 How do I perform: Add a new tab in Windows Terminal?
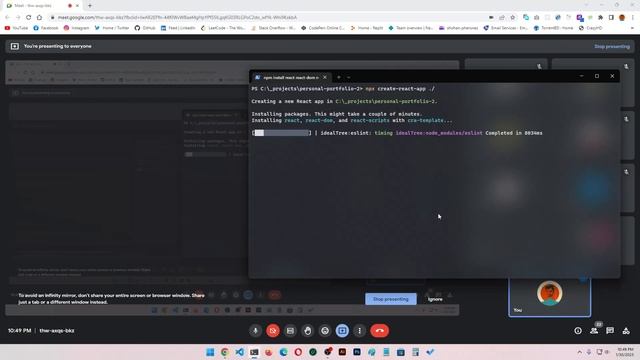click(x=338, y=77)
